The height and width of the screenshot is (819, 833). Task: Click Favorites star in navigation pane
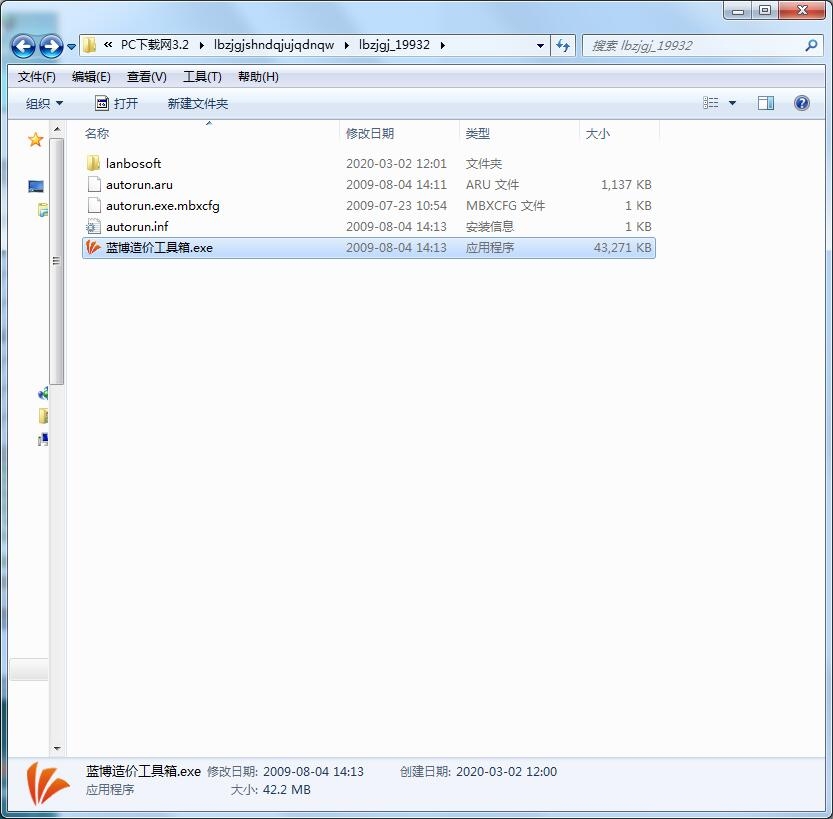(x=35, y=140)
